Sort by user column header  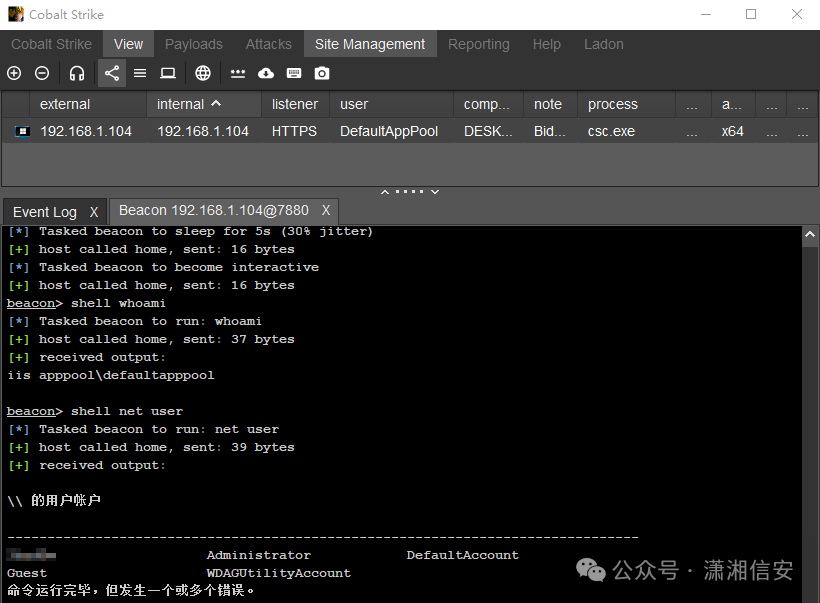coord(391,105)
